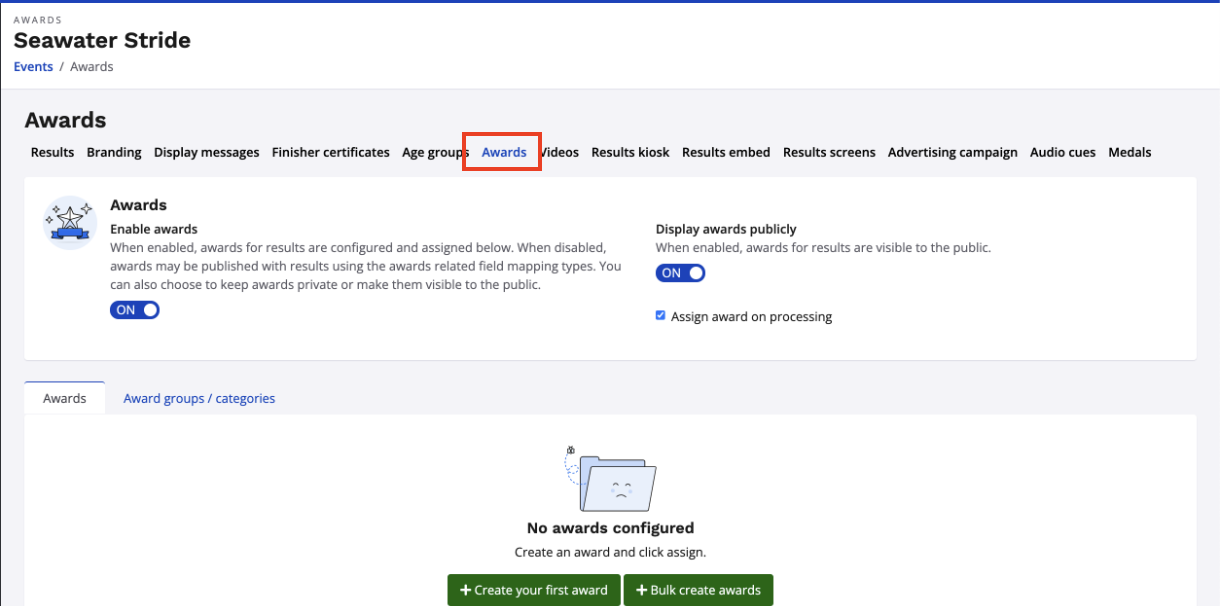Uncheck Assign award on processing checkbox

[x=660, y=316]
